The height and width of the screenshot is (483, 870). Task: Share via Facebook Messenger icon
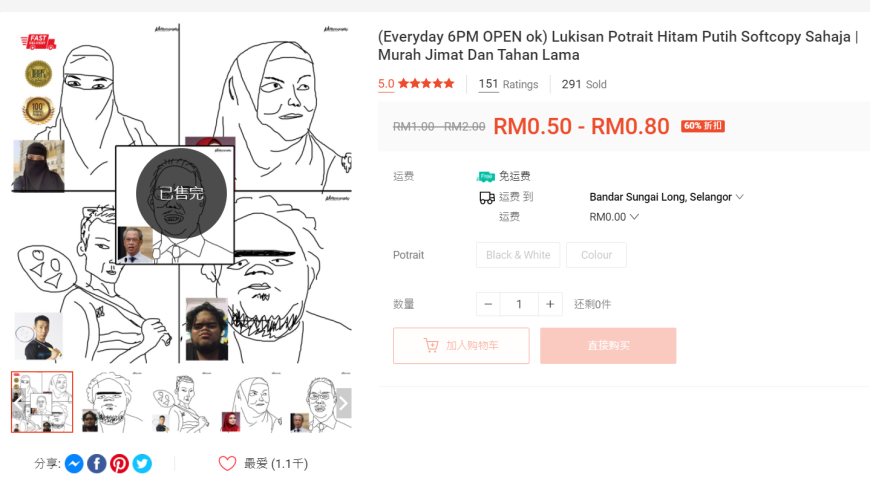pyautogui.click(x=74, y=464)
